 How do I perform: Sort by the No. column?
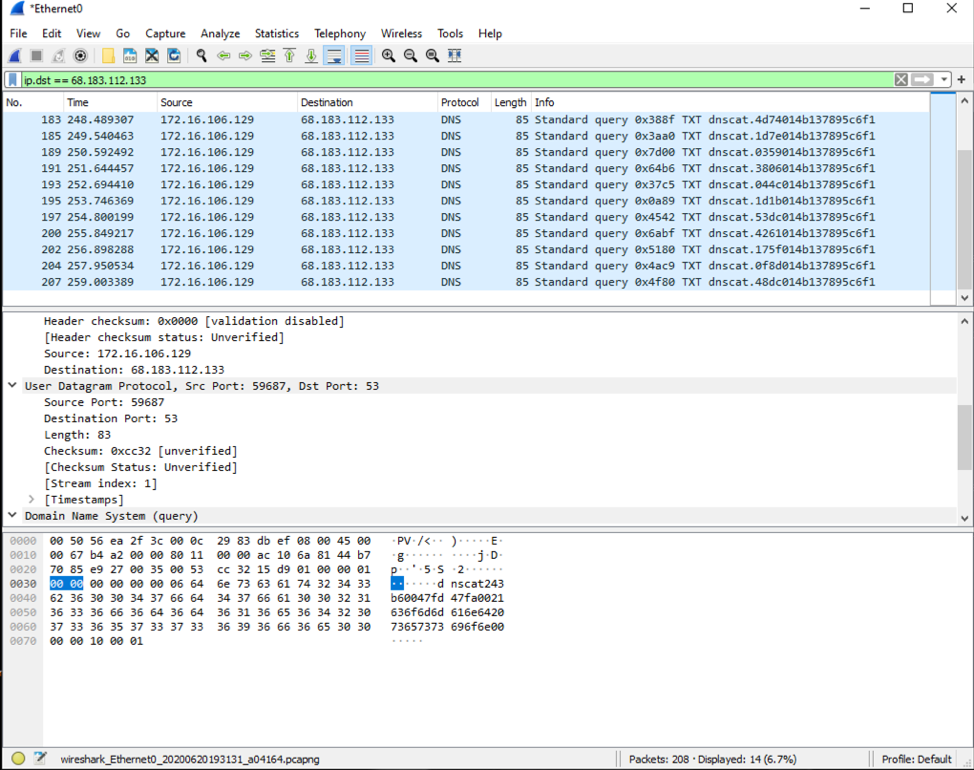pyautogui.click(x=34, y=102)
